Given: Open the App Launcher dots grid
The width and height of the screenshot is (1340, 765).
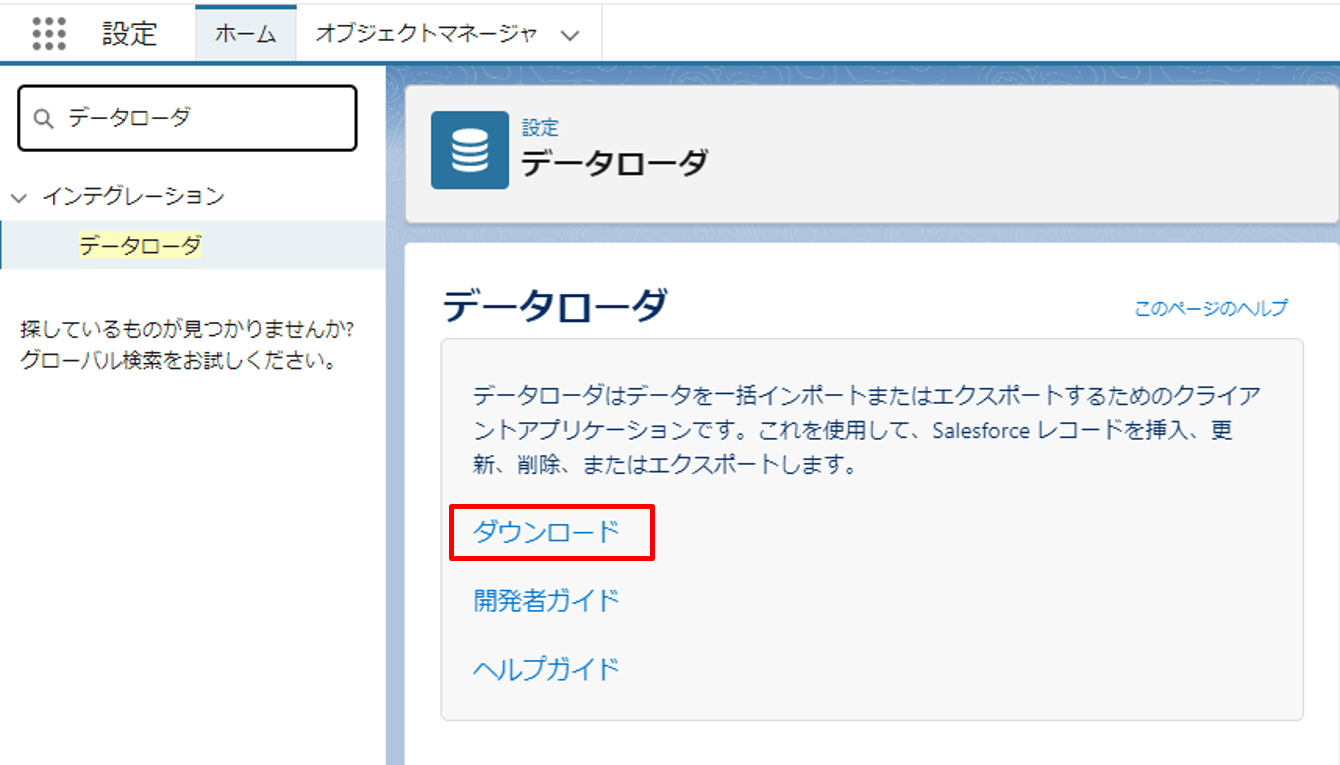Looking at the screenshot, I should pyautogui.click(x=49, y=33).
